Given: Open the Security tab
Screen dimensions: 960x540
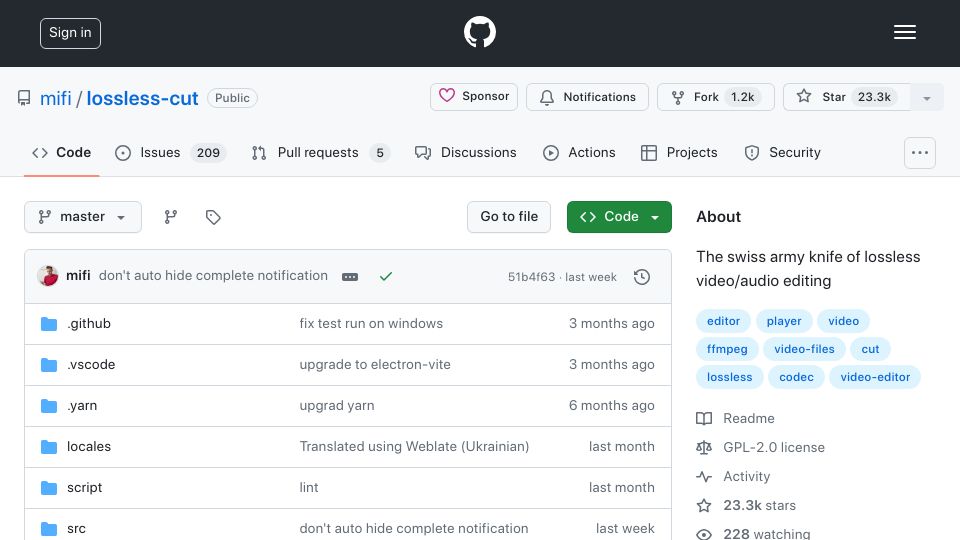Looking at the screenshot, I should click(x=782, y=152).
